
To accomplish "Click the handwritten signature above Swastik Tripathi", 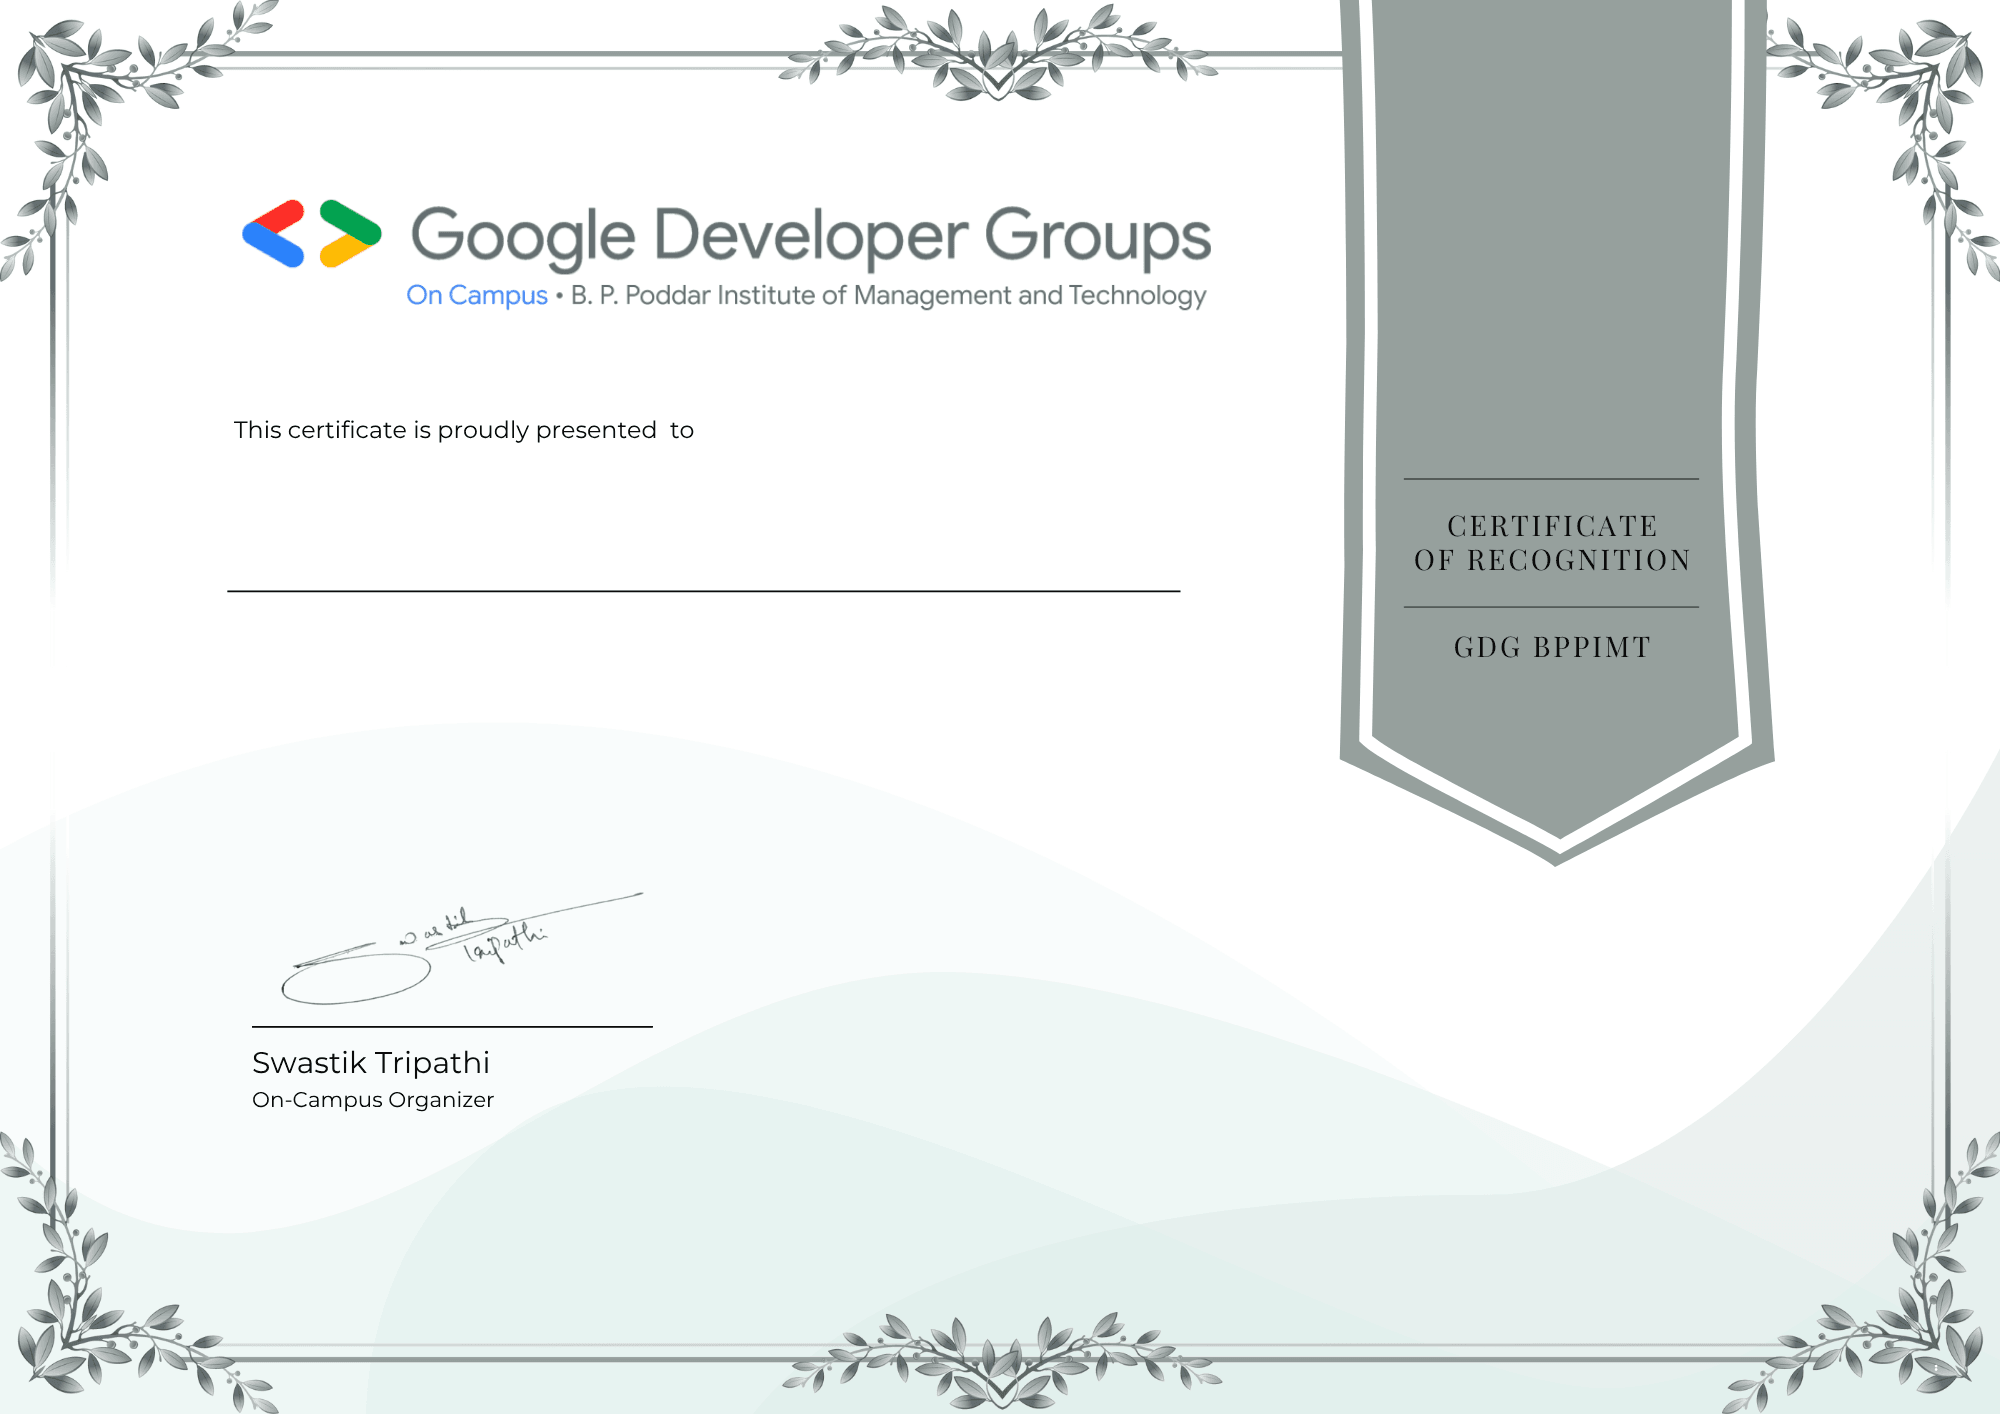I will pyautogui.click(x=462, y=949).
